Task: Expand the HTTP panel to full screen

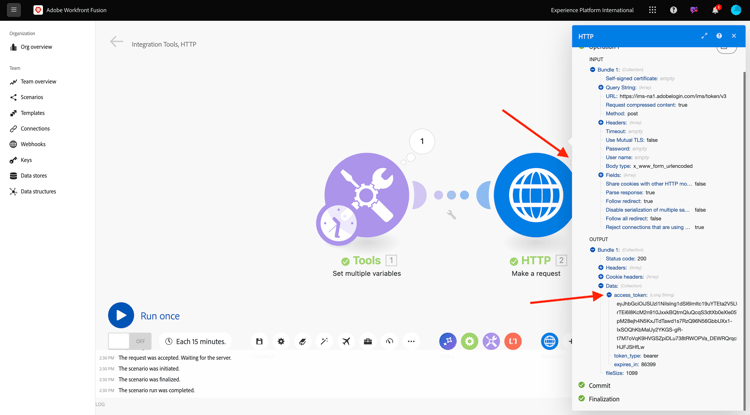Action: pos(704,36)
